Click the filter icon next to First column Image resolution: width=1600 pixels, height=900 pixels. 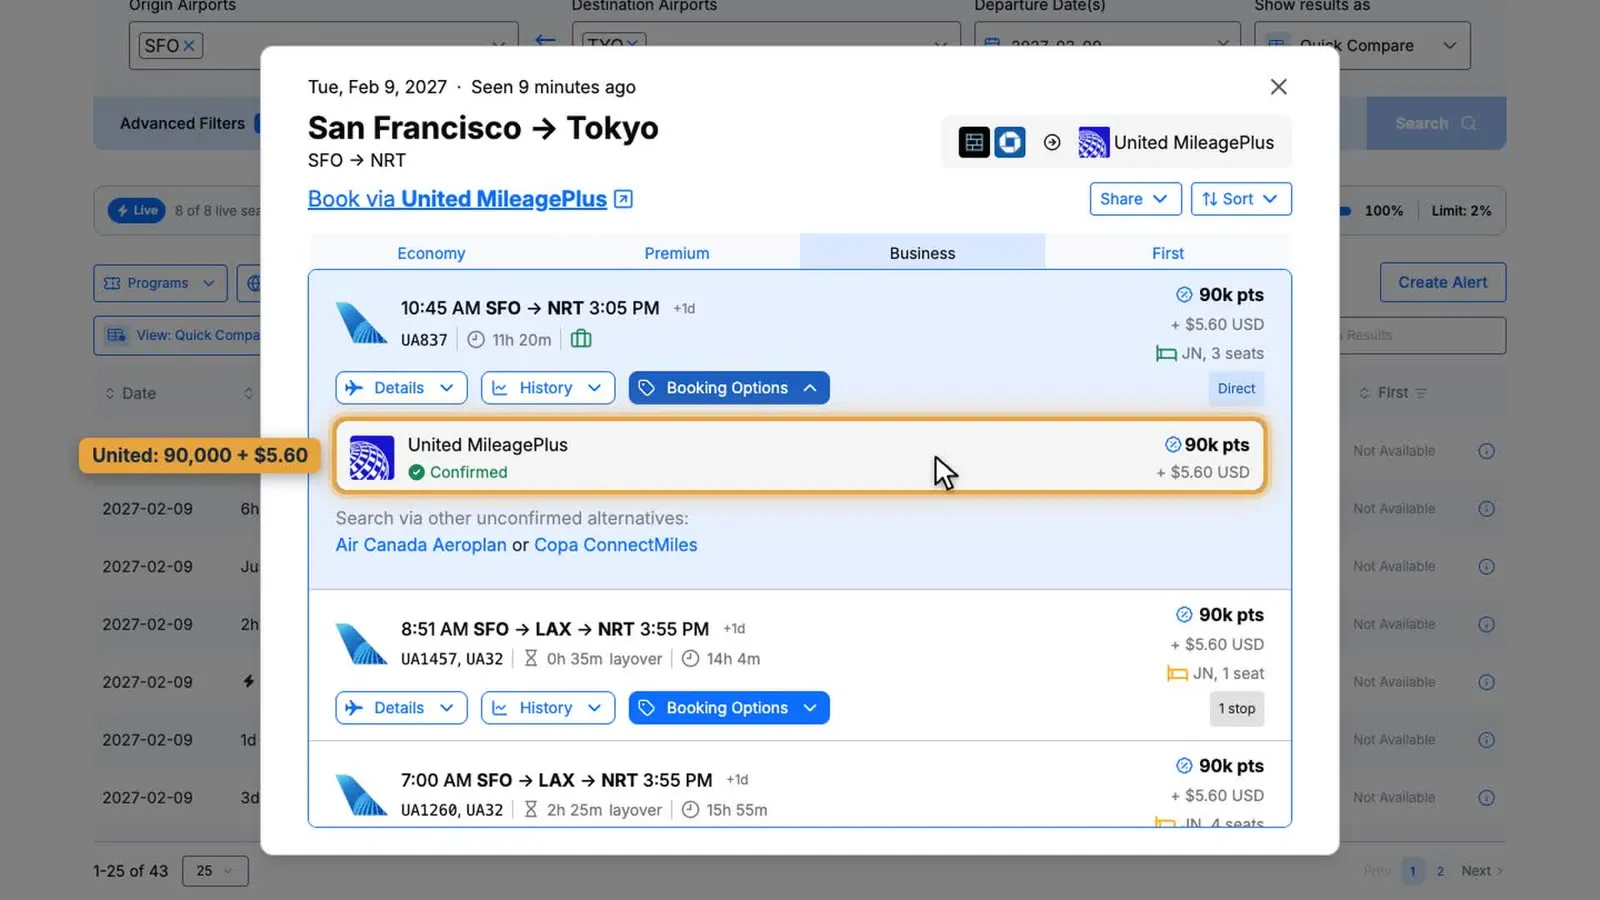1421,393
